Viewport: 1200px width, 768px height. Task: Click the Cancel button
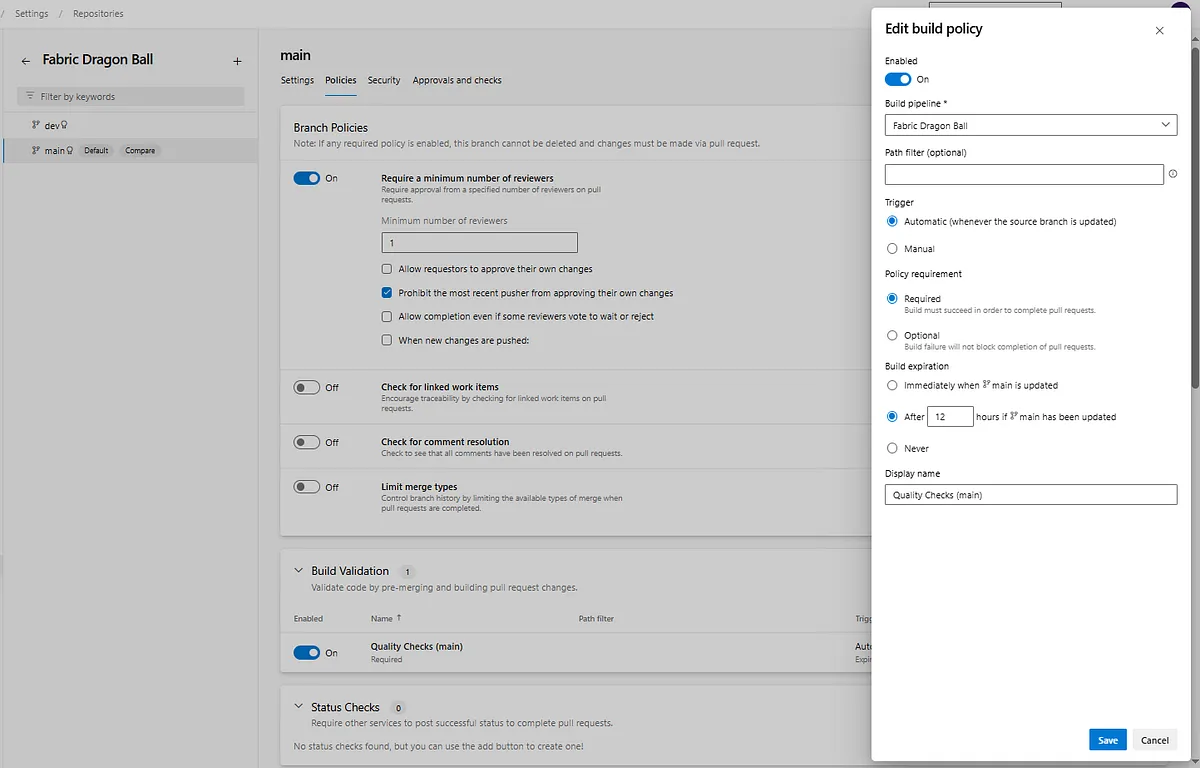pos(1155,740)
